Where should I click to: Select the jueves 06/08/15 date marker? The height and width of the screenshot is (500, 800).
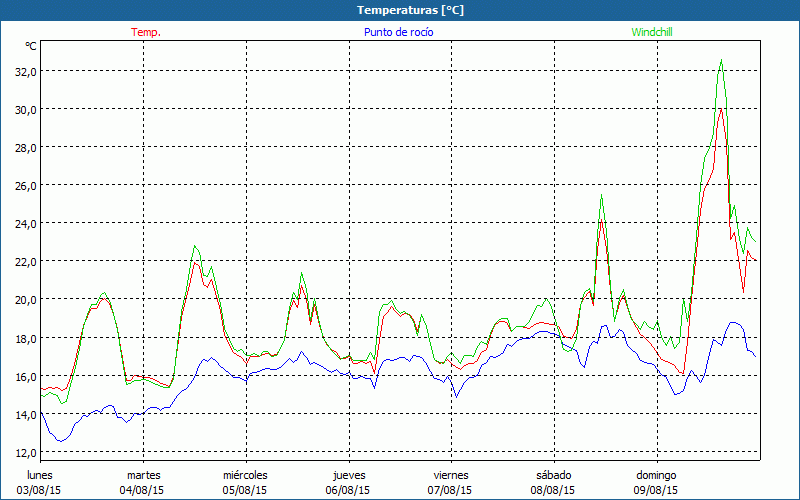348,482
